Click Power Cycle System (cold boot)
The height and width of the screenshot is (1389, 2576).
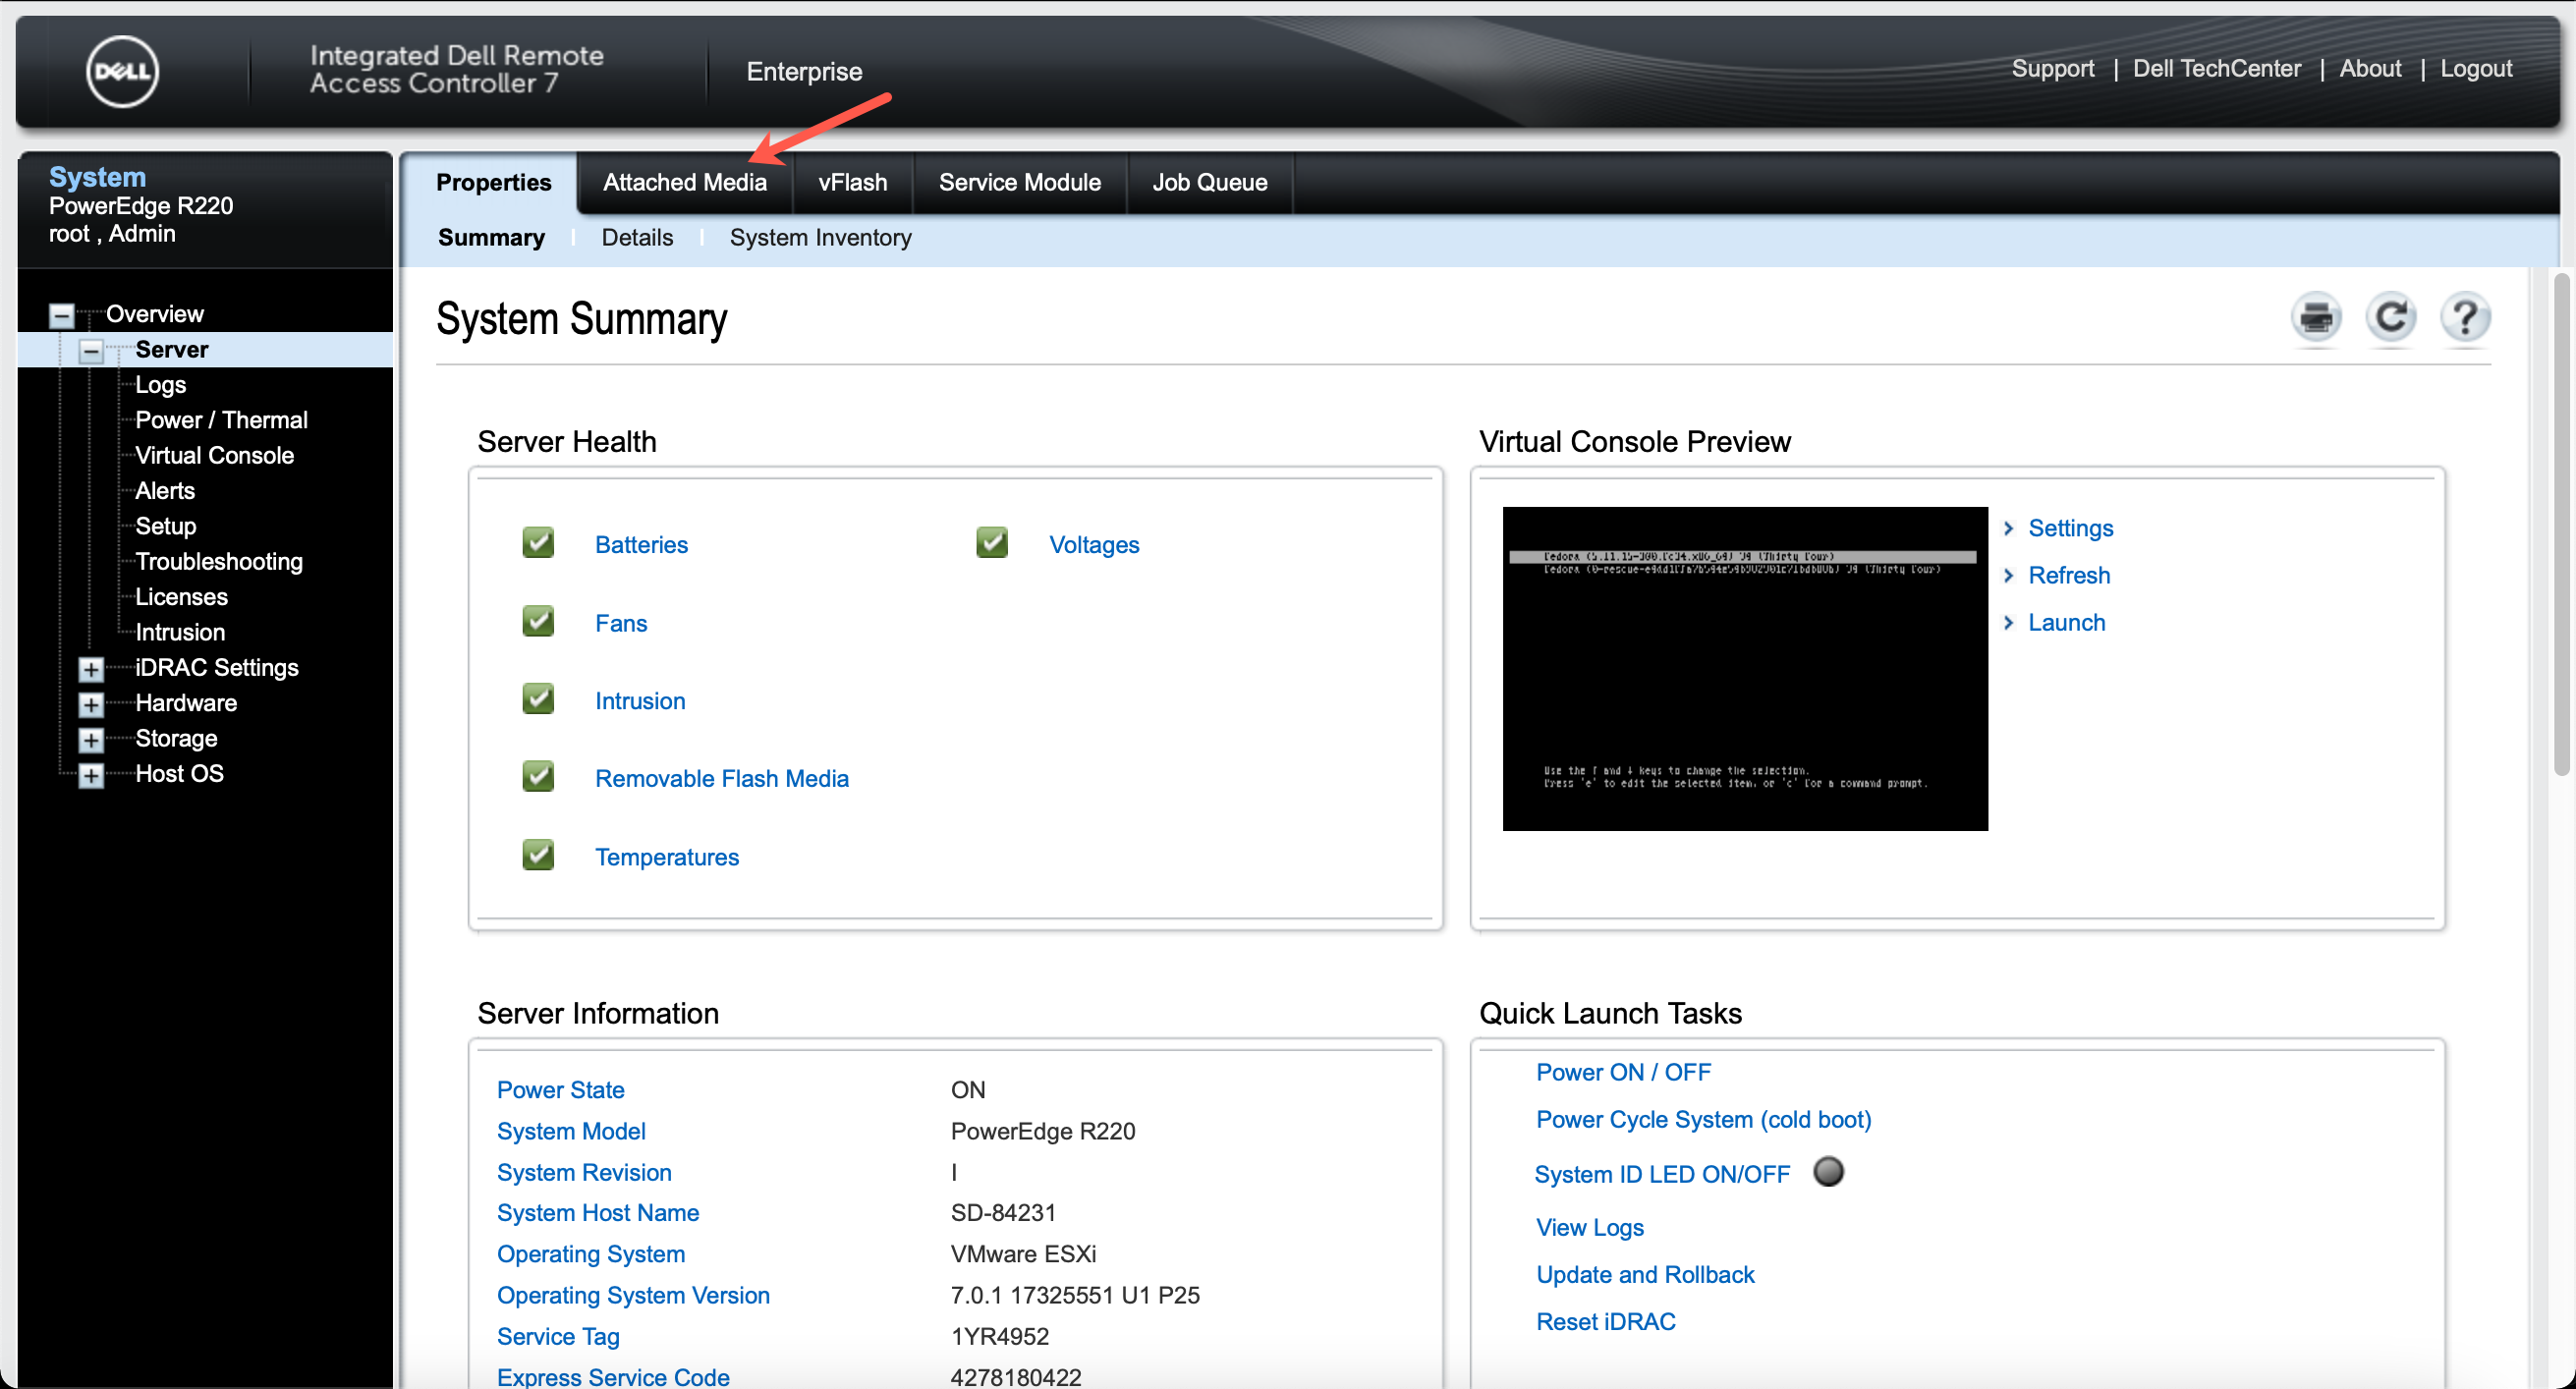[x=1703, y=1120]
